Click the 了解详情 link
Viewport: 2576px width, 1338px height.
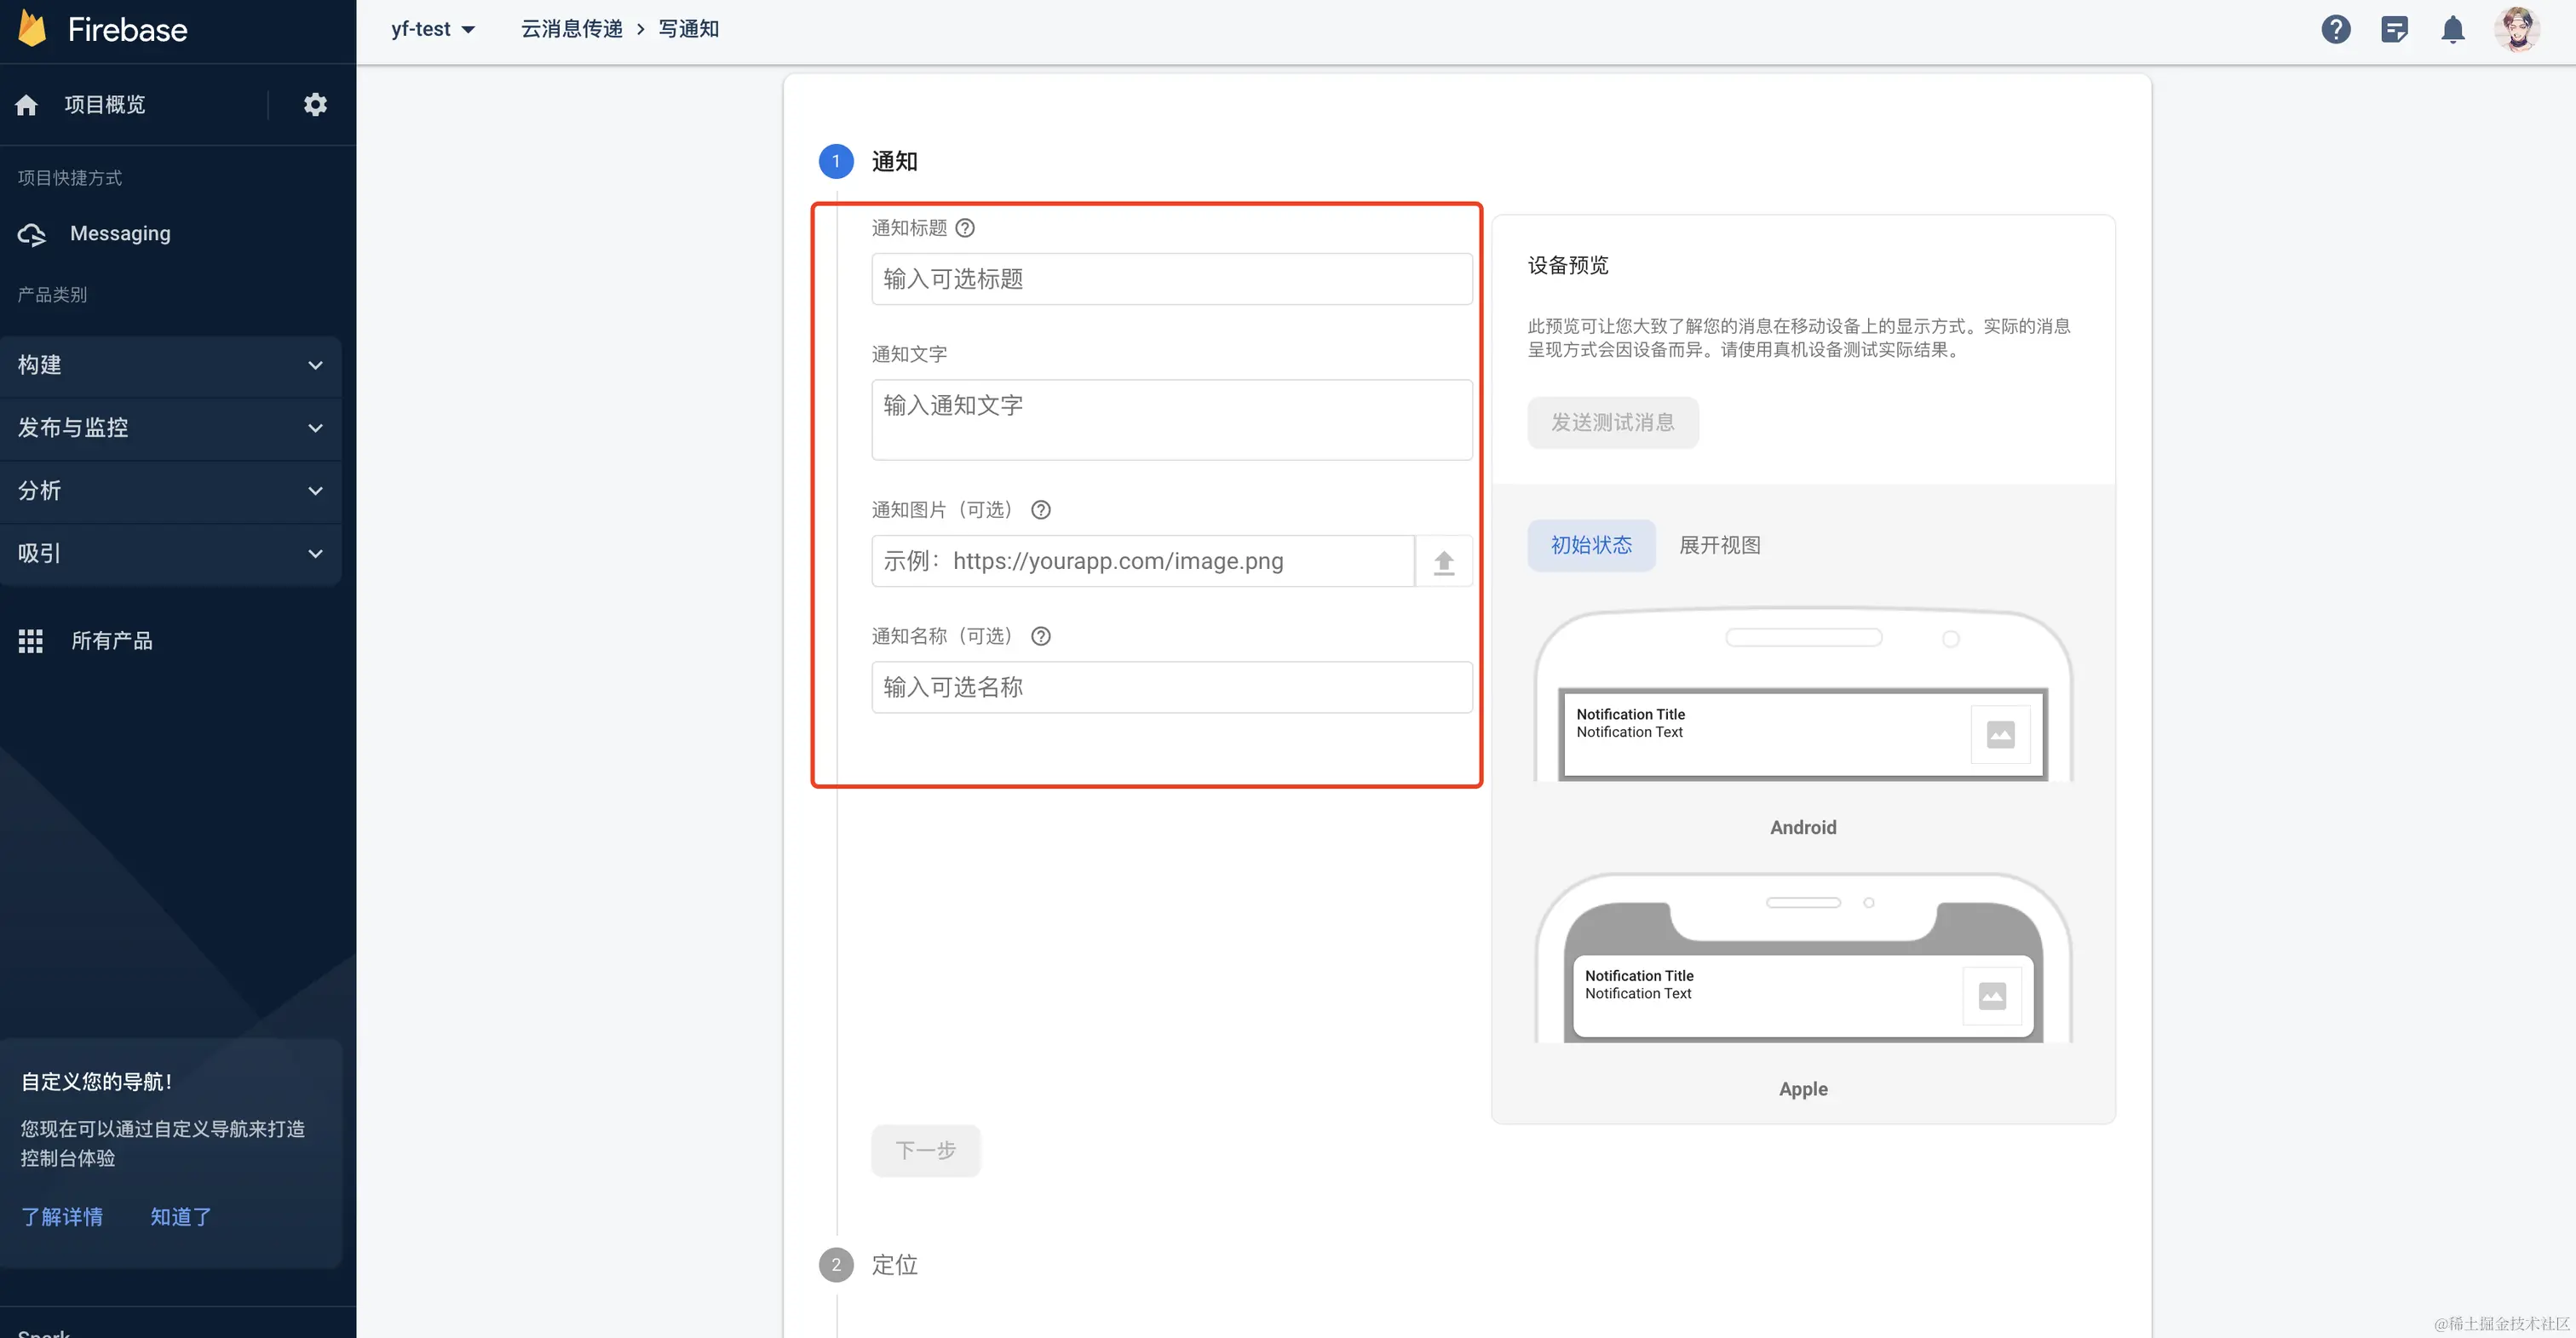[62, 1217]
